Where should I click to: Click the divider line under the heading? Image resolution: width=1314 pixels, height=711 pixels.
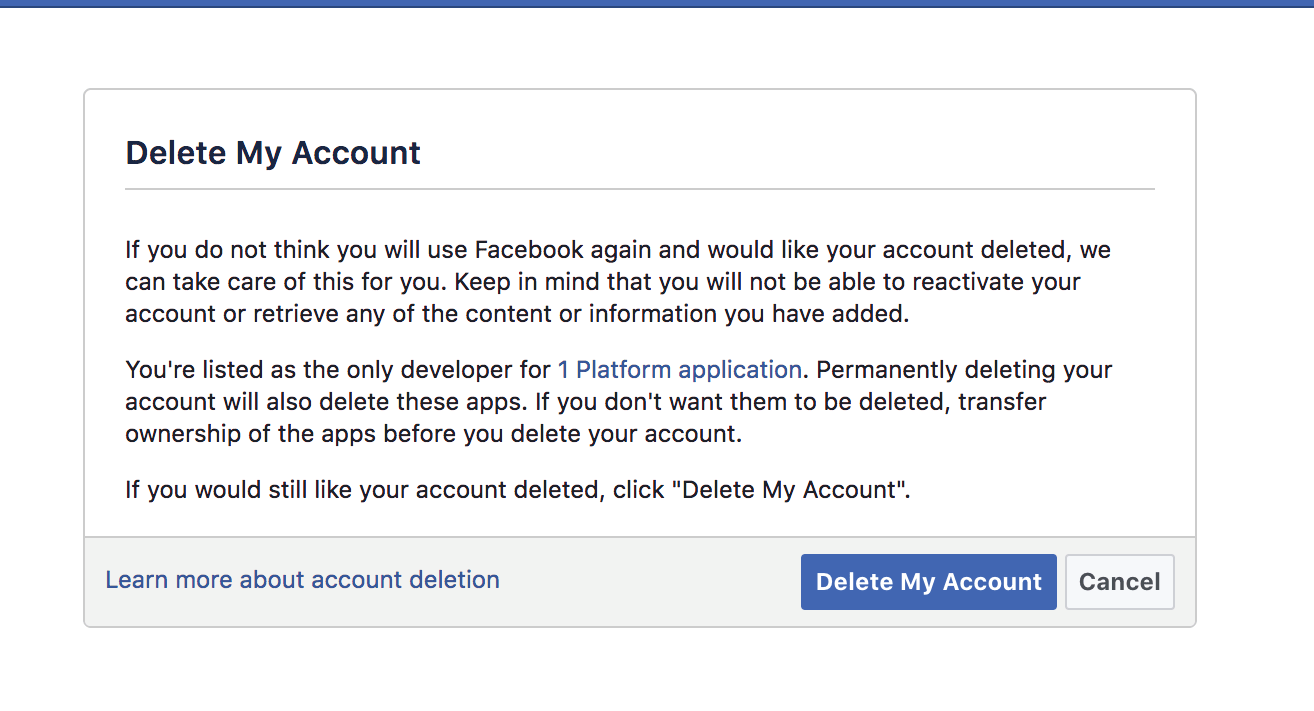[x=640, y=188]
